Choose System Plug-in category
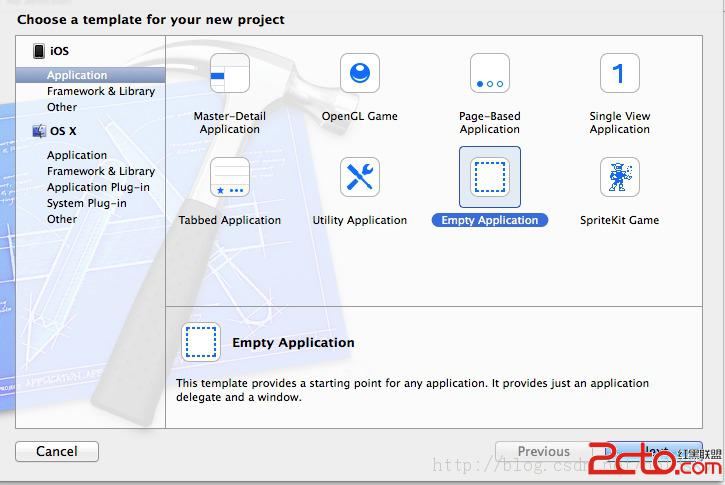The width and height of the screenshot is (725, 485). tap(86, 203)
